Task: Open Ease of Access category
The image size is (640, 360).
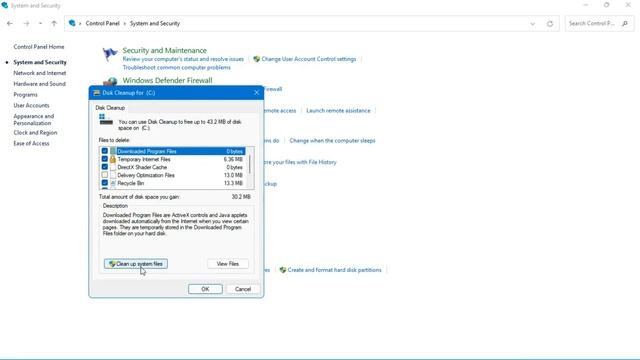Action: pos(31,144)
